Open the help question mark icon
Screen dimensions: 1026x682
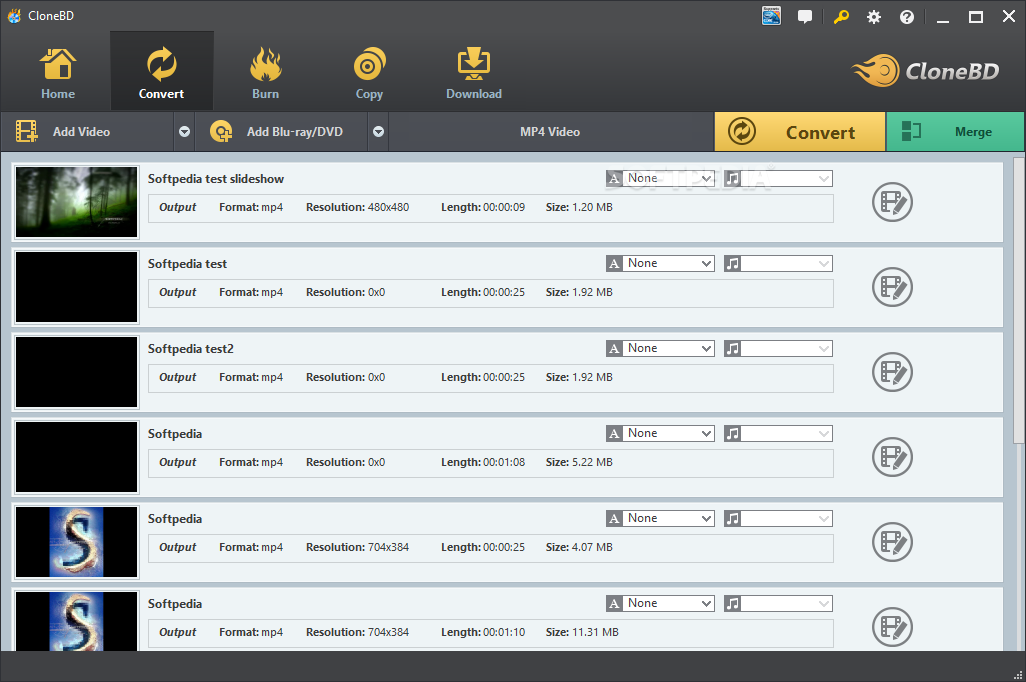(906, 17)
